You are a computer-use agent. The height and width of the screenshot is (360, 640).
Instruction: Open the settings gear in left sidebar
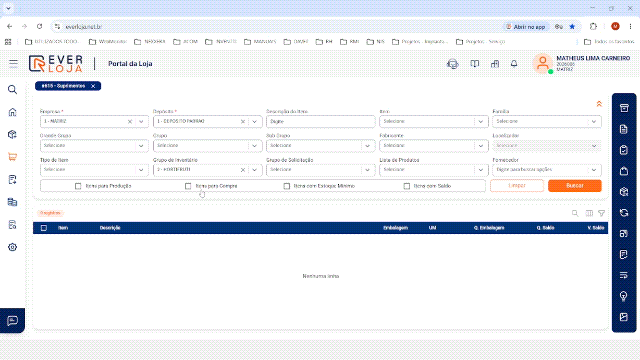point(12,247)
